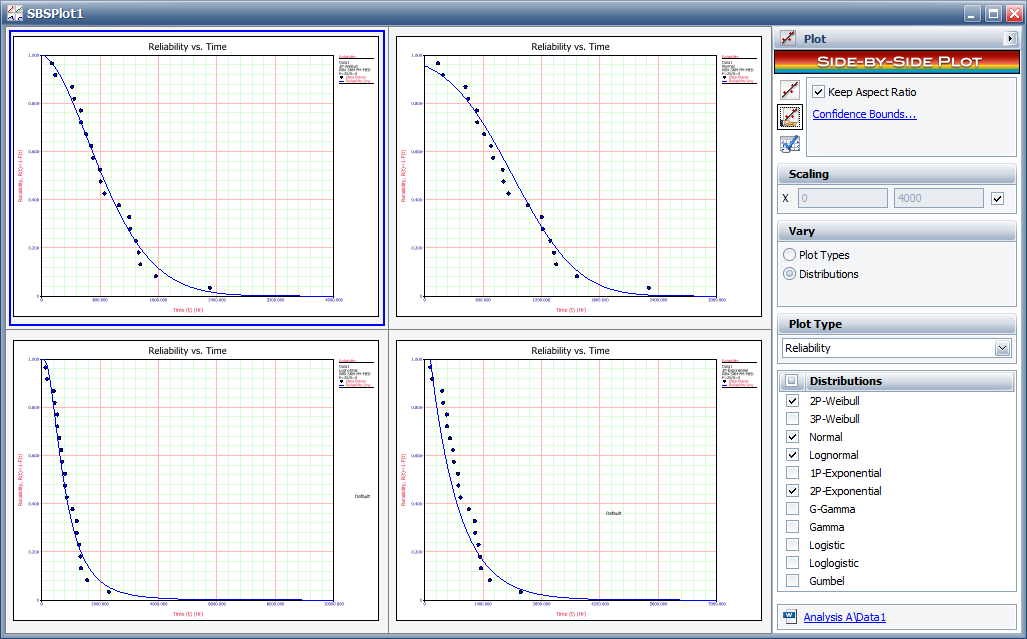Open the Confidence Bounds link
Screen dimensions: 1027x639
tap(864, 114)
